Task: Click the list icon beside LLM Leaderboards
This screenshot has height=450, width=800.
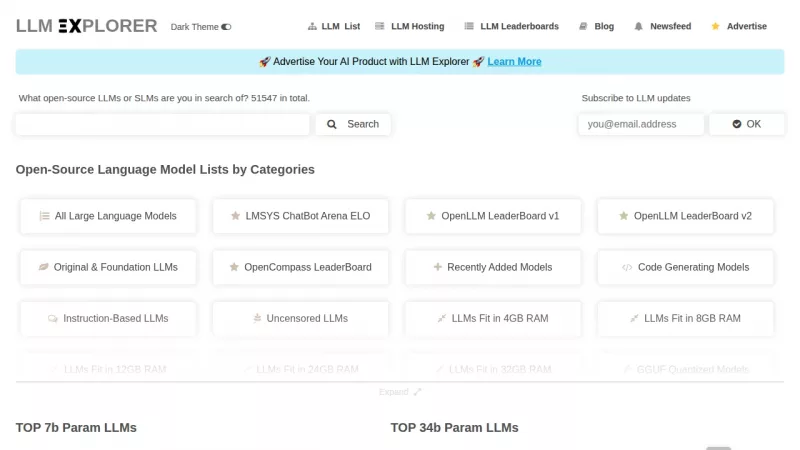Action: [x=469, y=26]
